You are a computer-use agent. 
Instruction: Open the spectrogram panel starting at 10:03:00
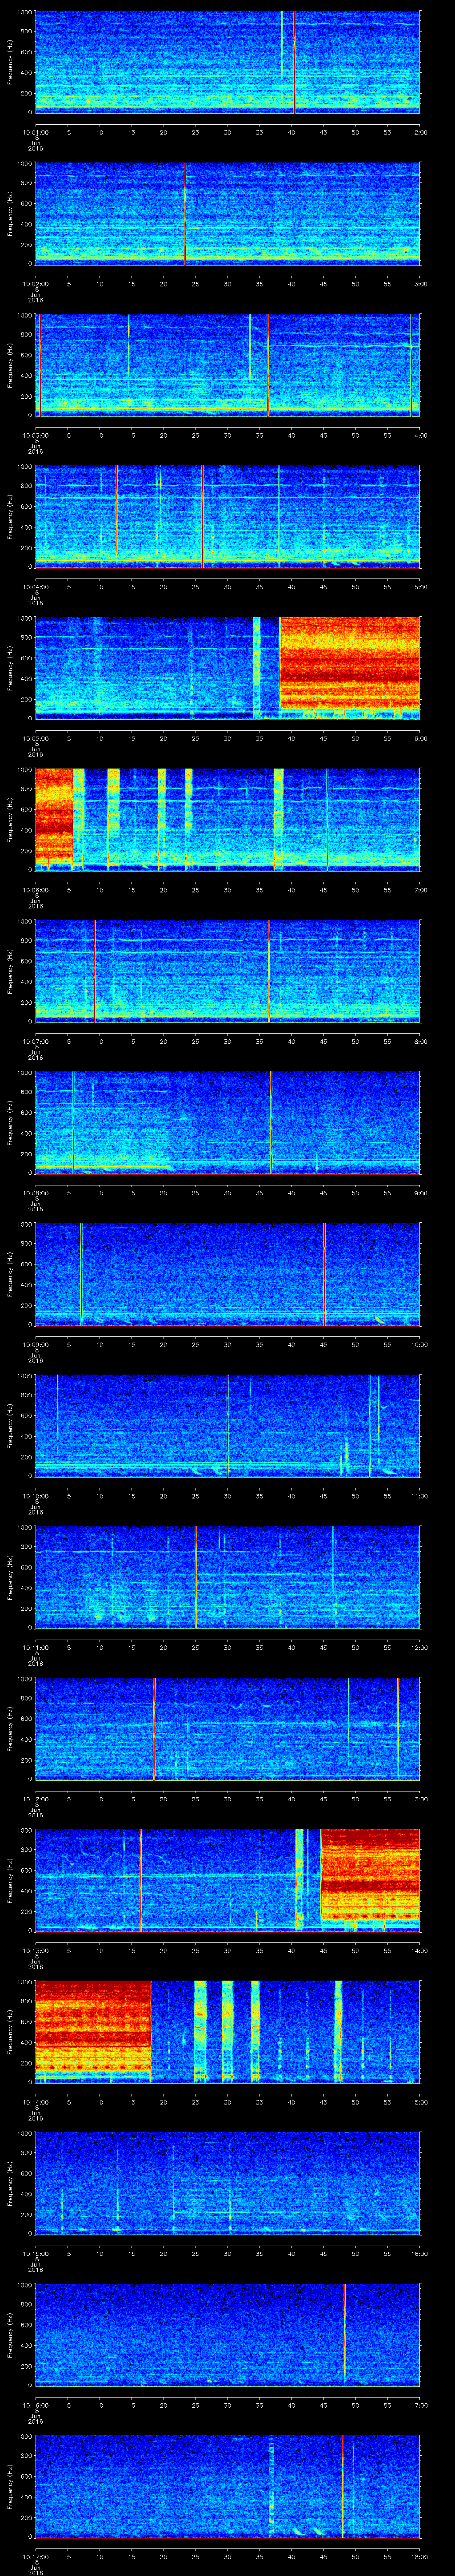227,365
